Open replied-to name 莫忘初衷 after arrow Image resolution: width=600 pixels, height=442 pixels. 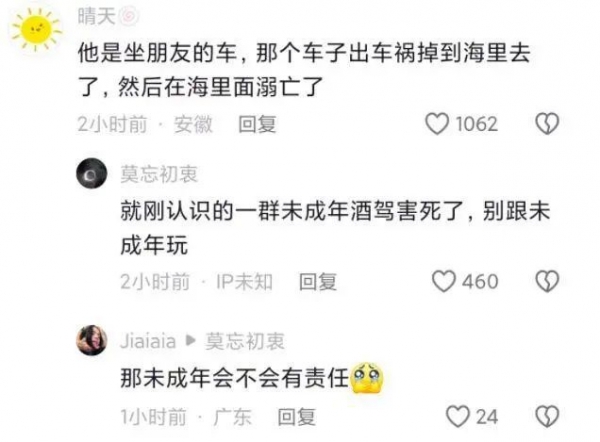click(x=245, y=341)
